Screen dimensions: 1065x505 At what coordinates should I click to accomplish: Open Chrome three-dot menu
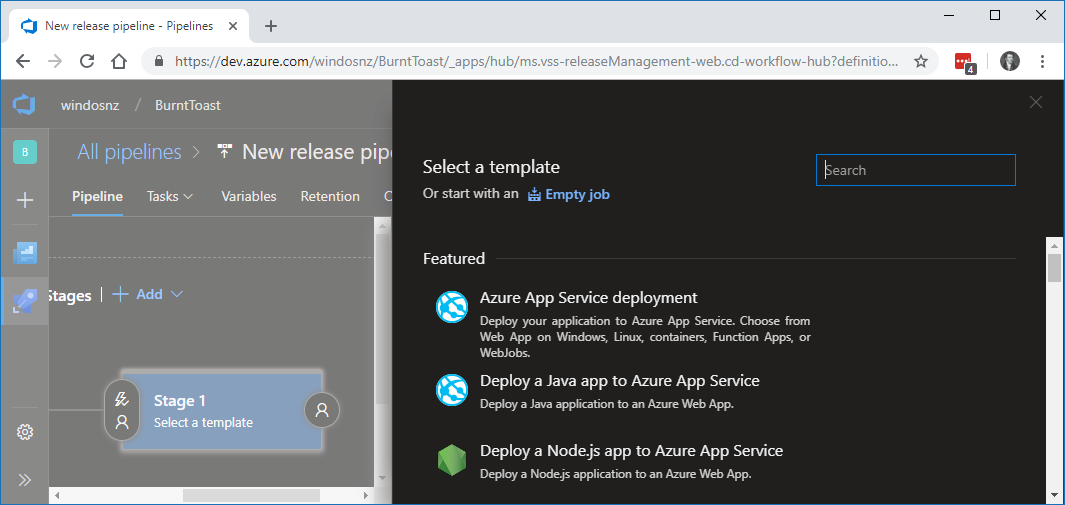[x=1043, y=61]
